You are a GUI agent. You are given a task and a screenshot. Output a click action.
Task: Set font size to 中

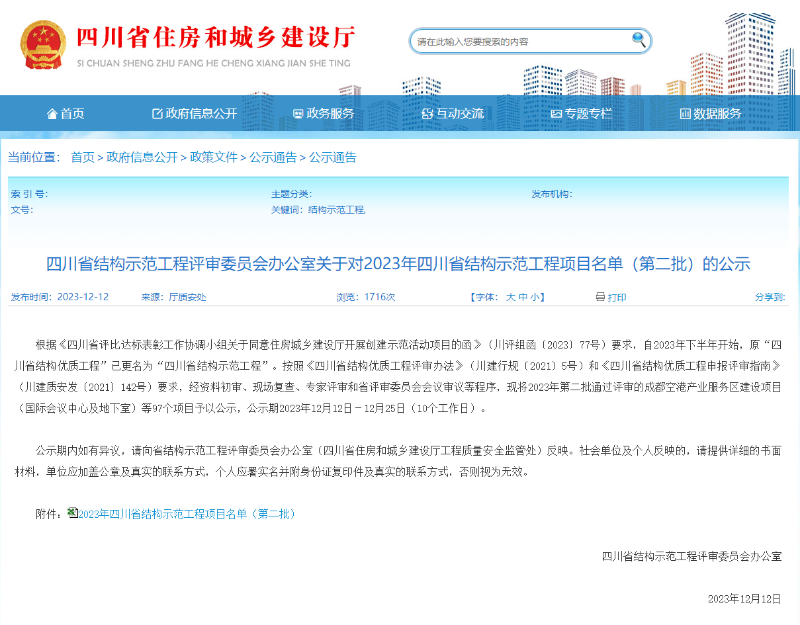[x=523, y=297]
